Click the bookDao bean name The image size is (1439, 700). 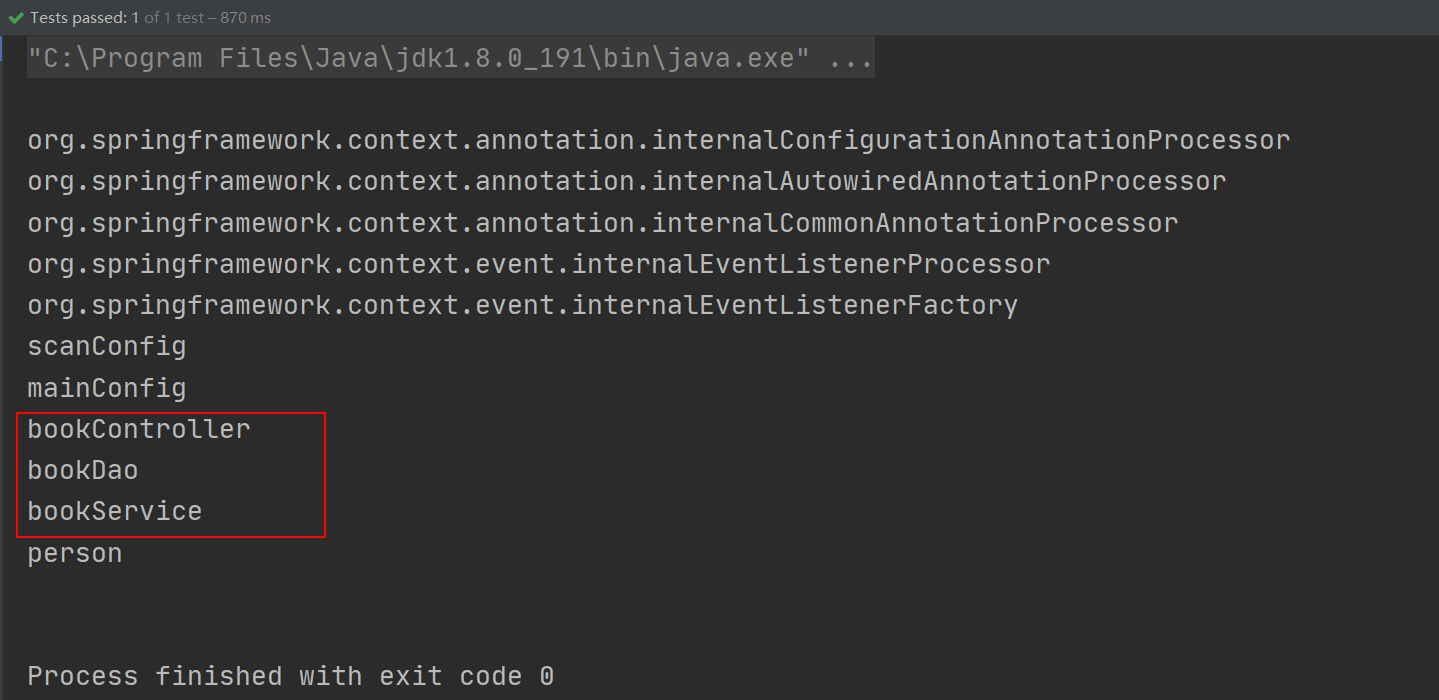tap(83, 470)
